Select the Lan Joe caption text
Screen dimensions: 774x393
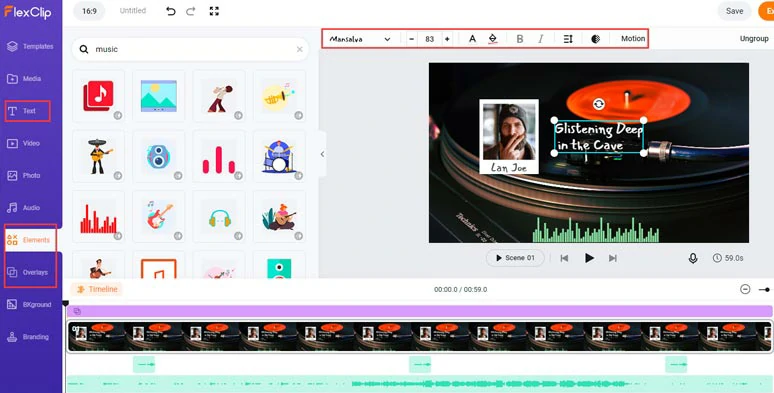click(508, 167)
